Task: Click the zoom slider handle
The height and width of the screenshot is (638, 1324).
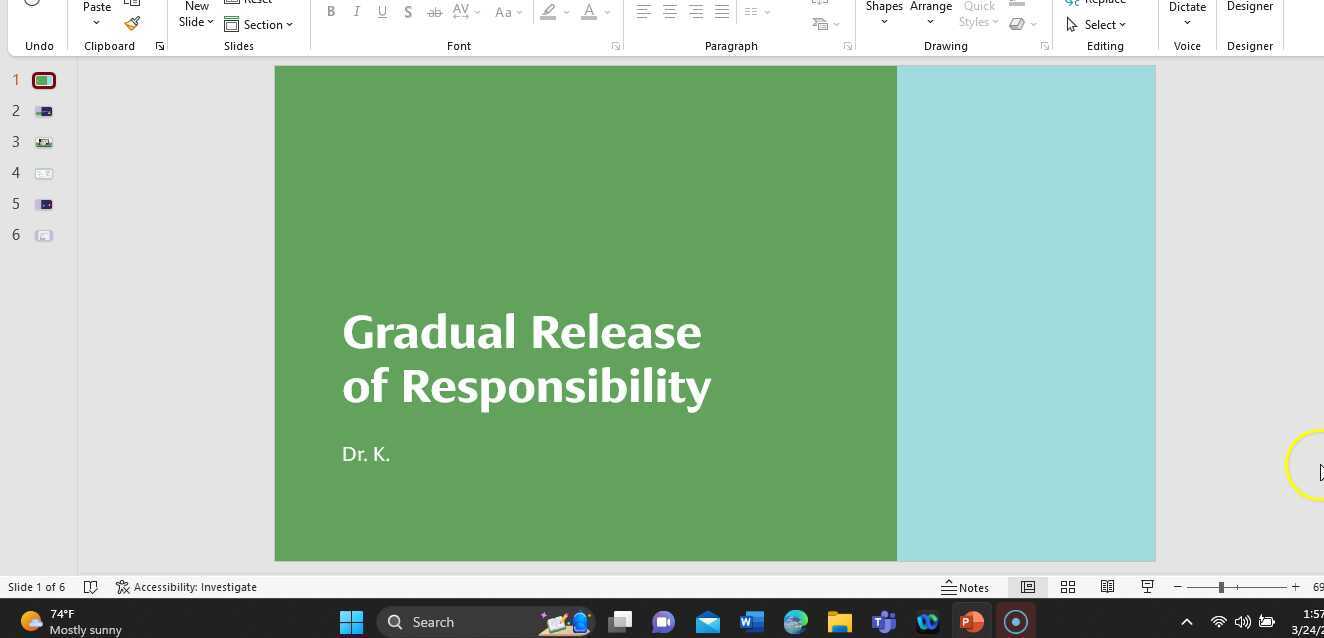Action: click(x=1221, y=587)
